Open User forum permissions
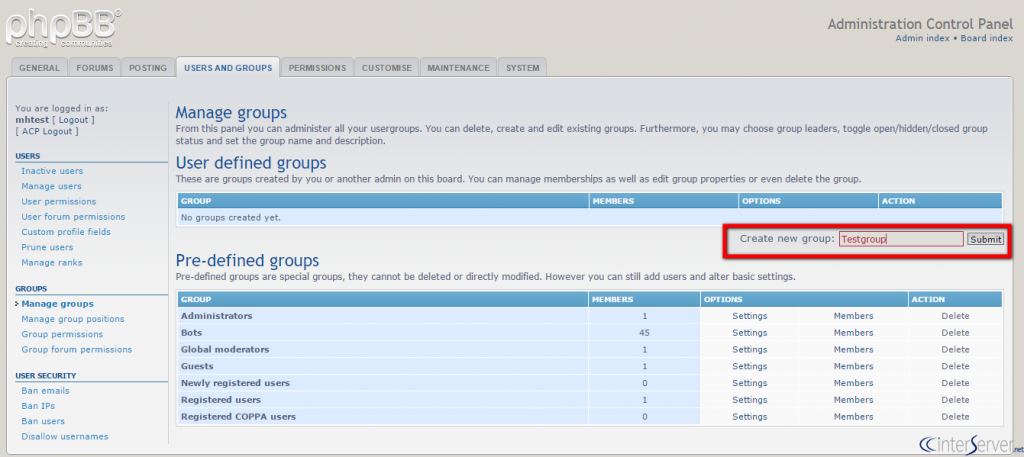Image resolution: width=1024 pixels, height=457 pixels. 73,217
